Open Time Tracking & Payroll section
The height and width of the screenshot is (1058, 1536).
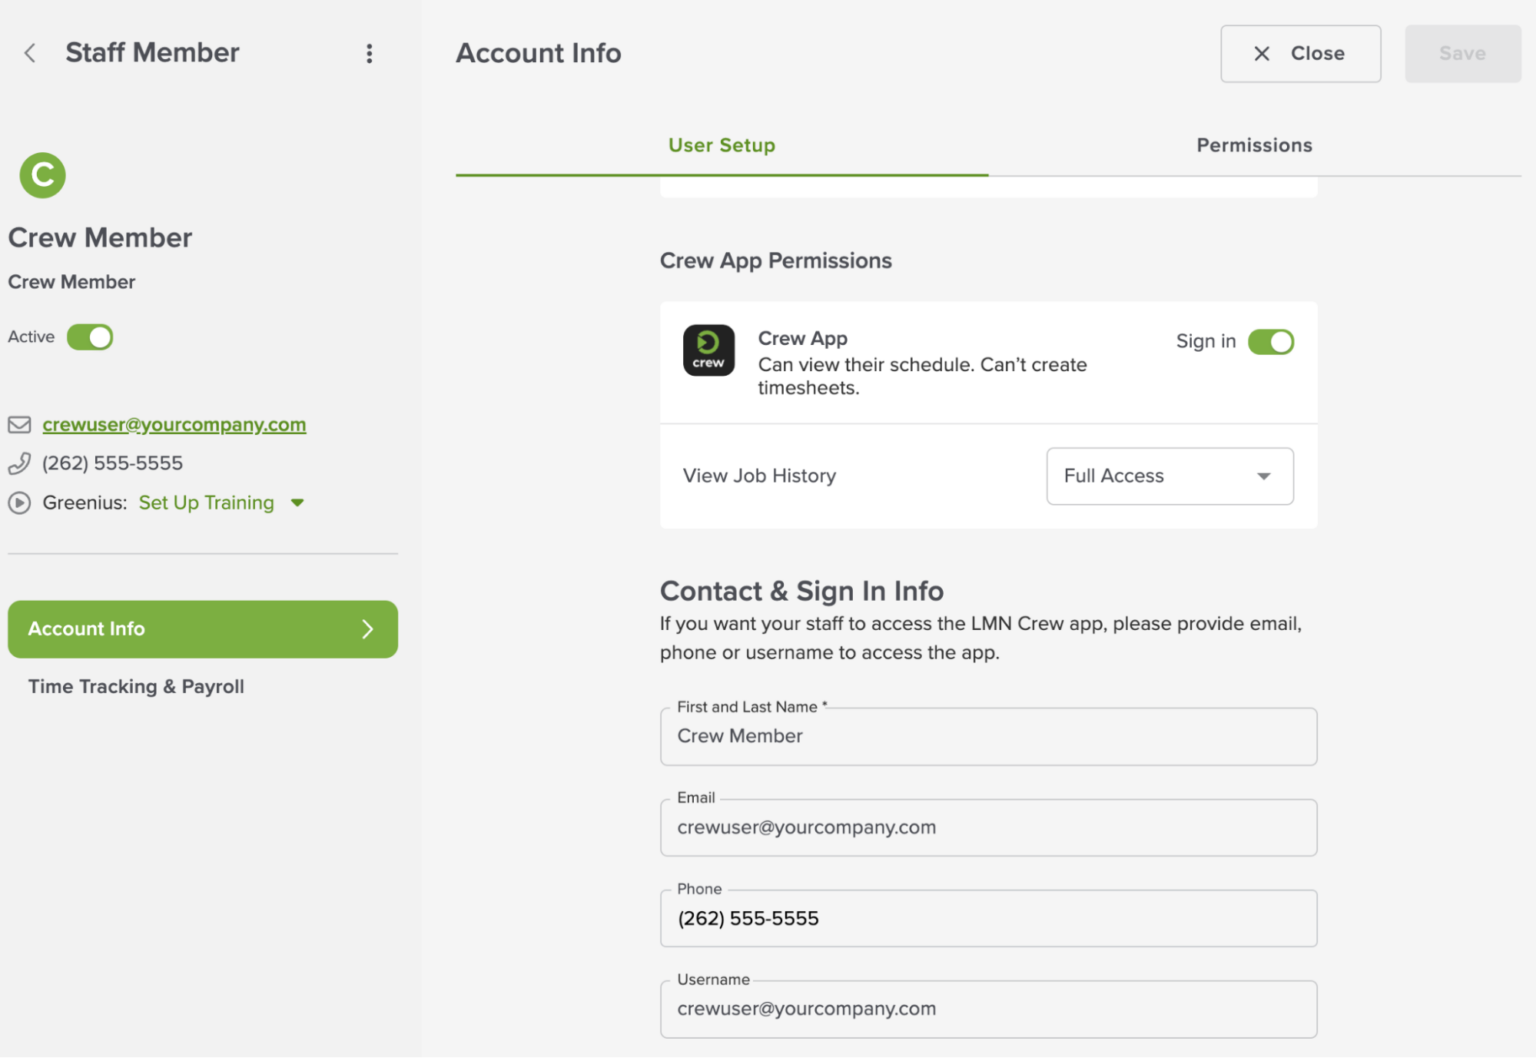click(136, 687)
